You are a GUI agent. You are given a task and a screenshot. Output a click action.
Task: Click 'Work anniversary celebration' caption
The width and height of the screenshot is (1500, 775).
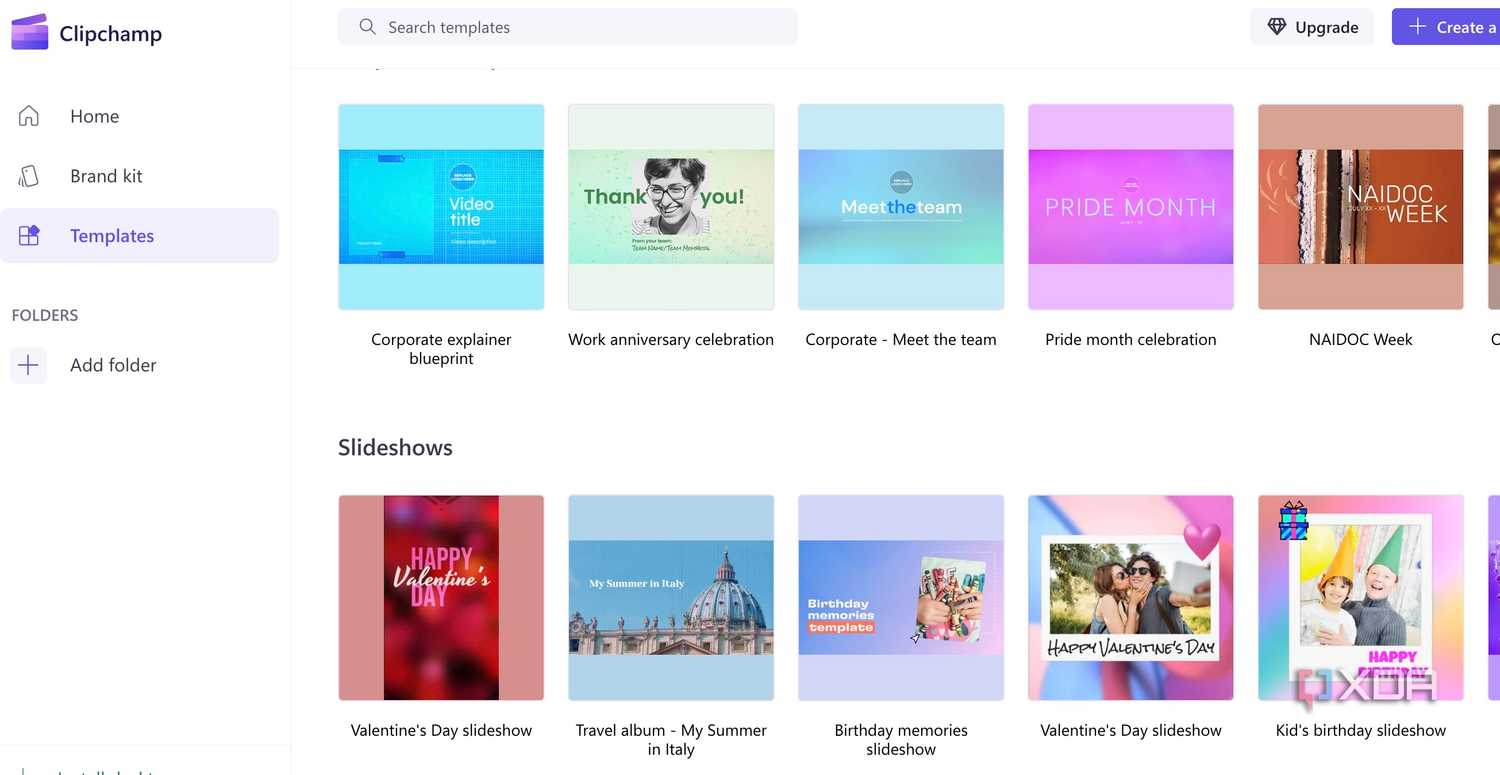671,340
